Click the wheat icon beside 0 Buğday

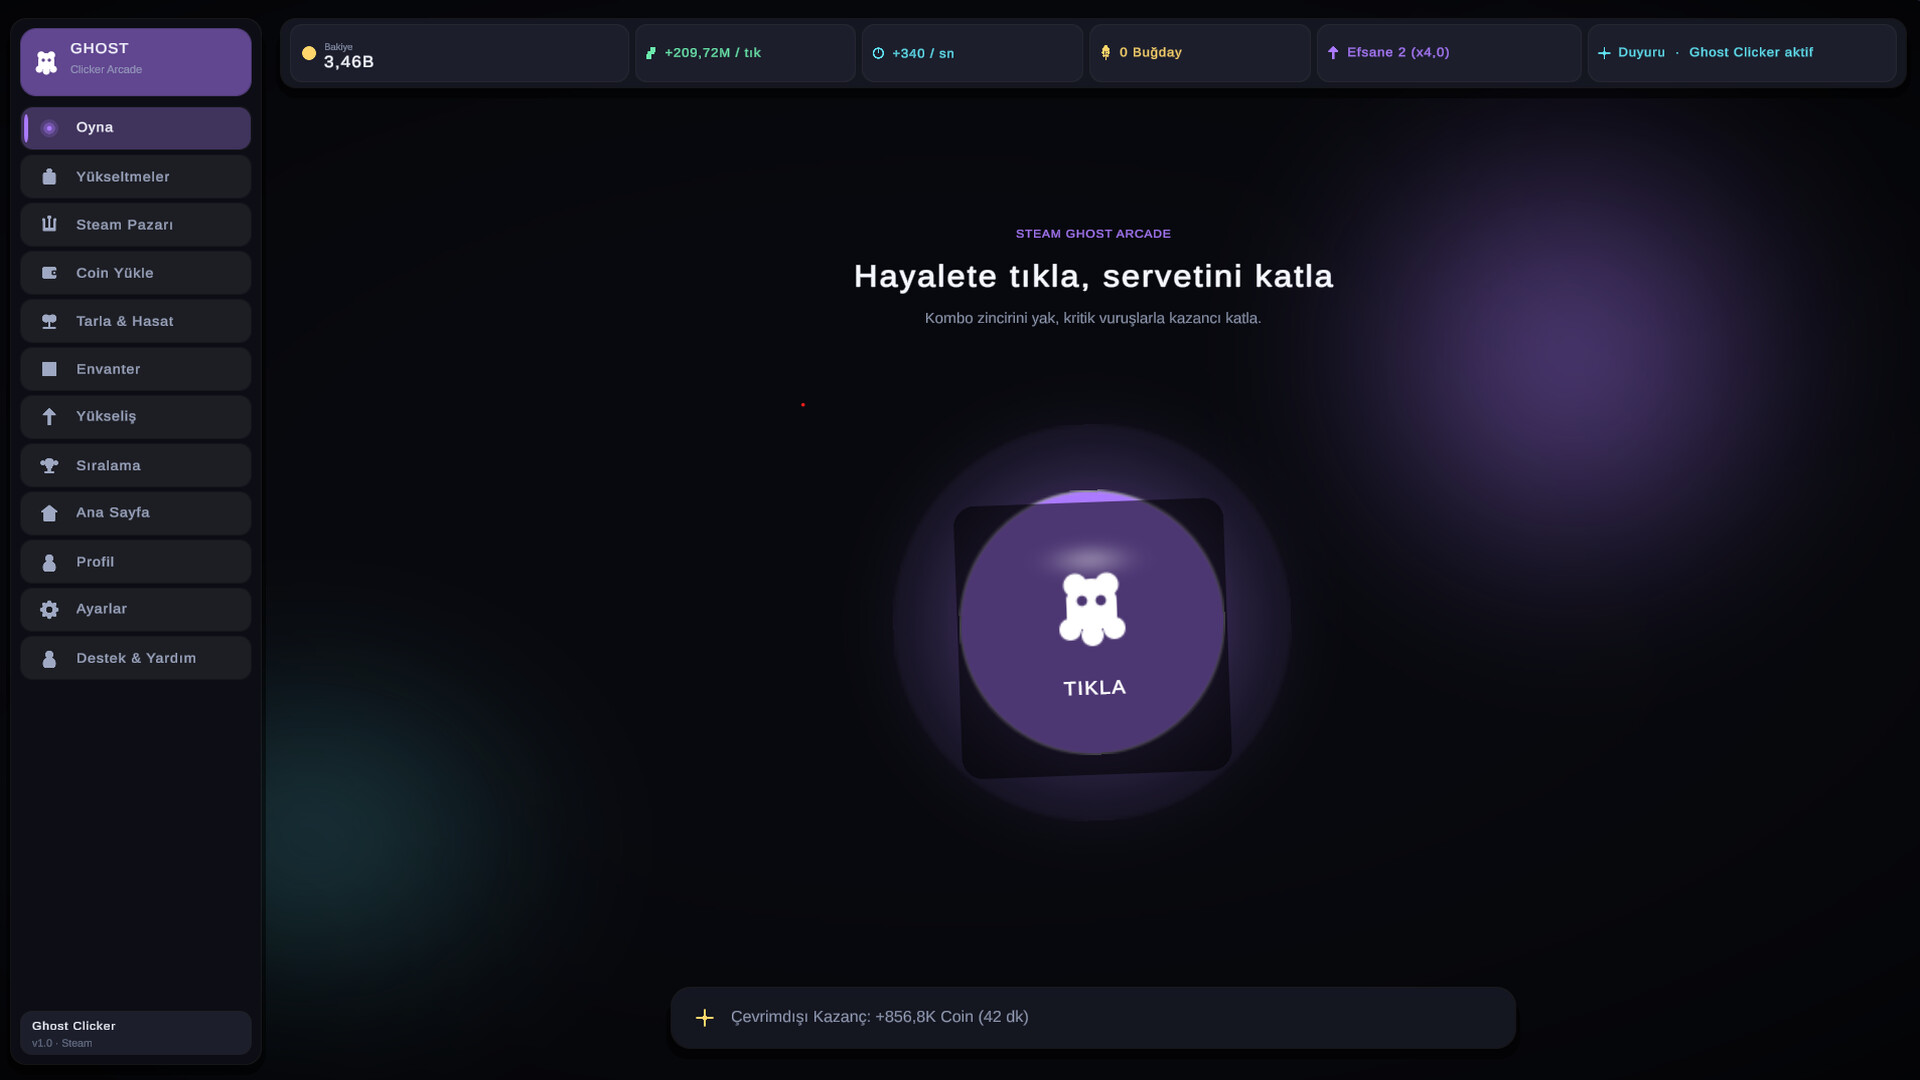[x=1105, y=52]
